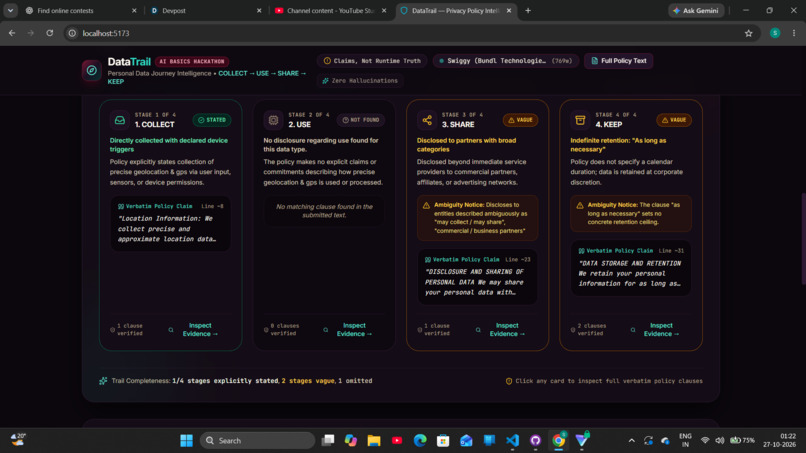Click the VAGUE badge on Keep card
This screenshot has width=806, height=453.
pos(673,120)
